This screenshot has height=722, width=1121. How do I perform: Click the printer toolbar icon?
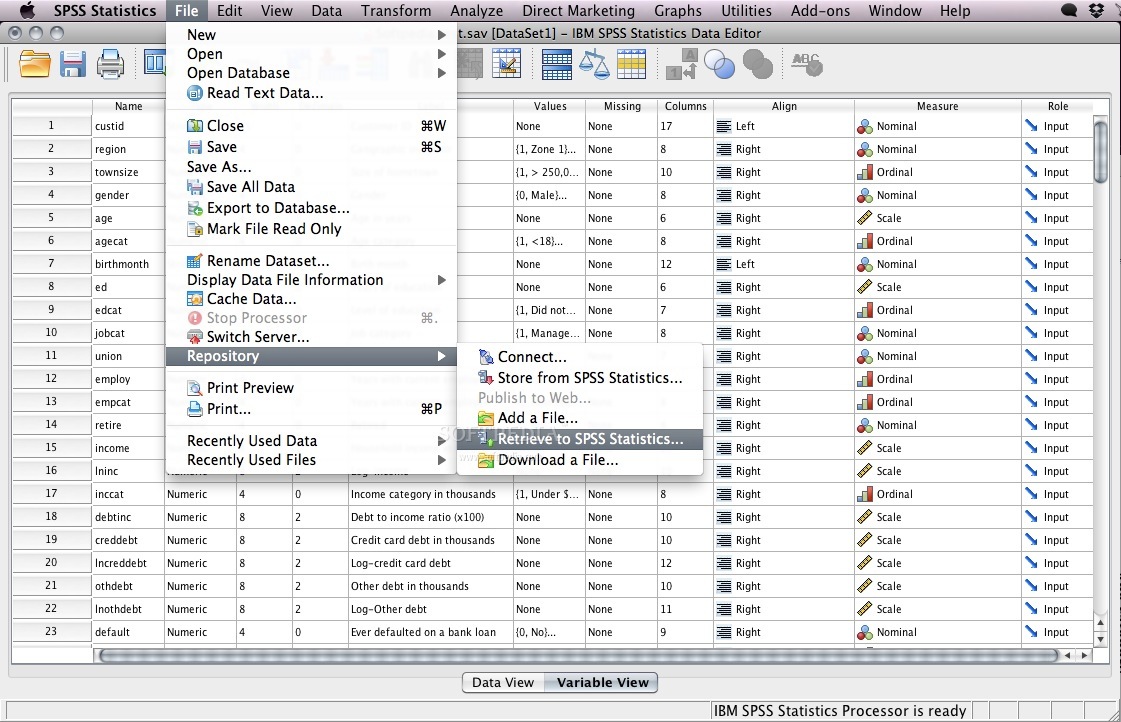110,64
